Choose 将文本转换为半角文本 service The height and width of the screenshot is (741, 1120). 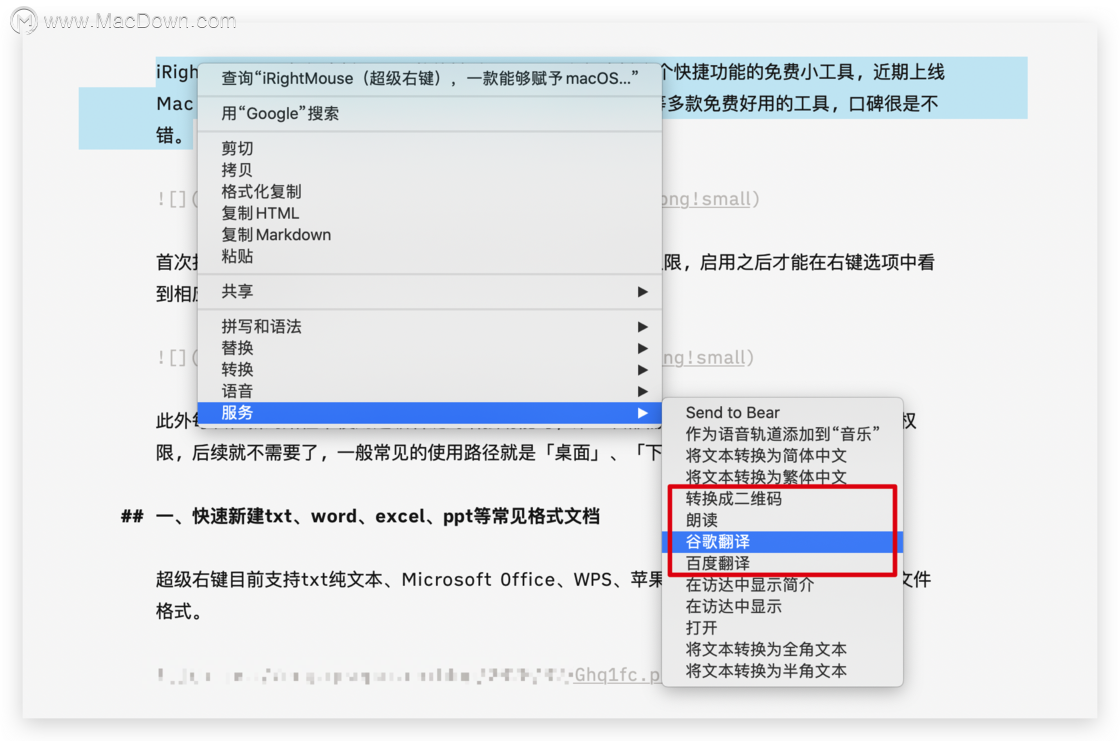tap(782, 670)
